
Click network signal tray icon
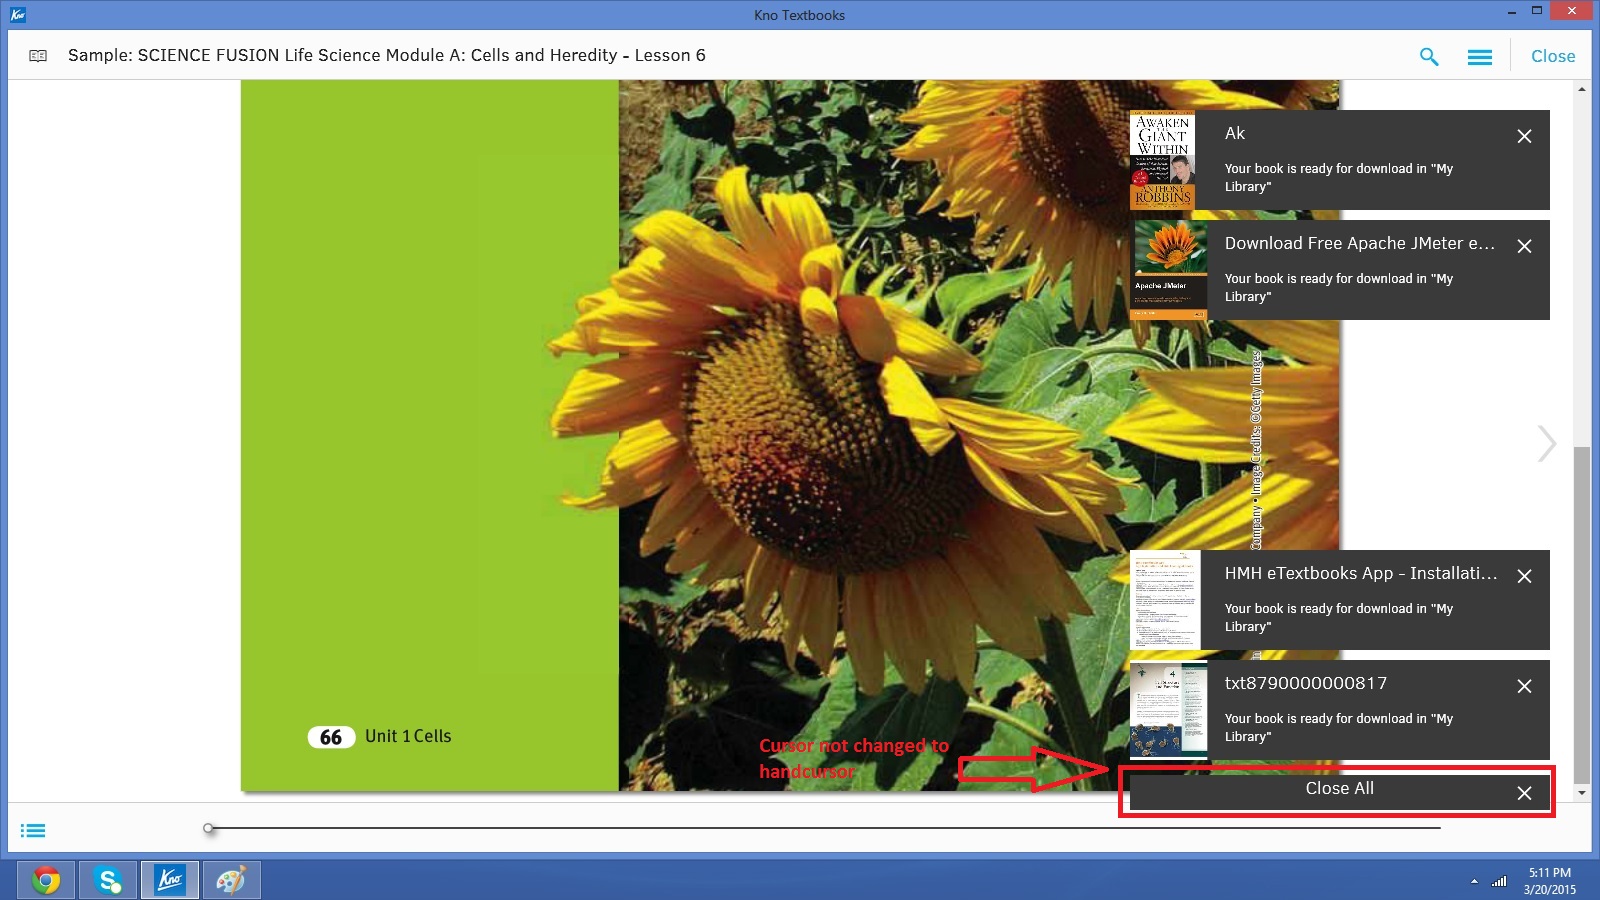(1499, 881)
